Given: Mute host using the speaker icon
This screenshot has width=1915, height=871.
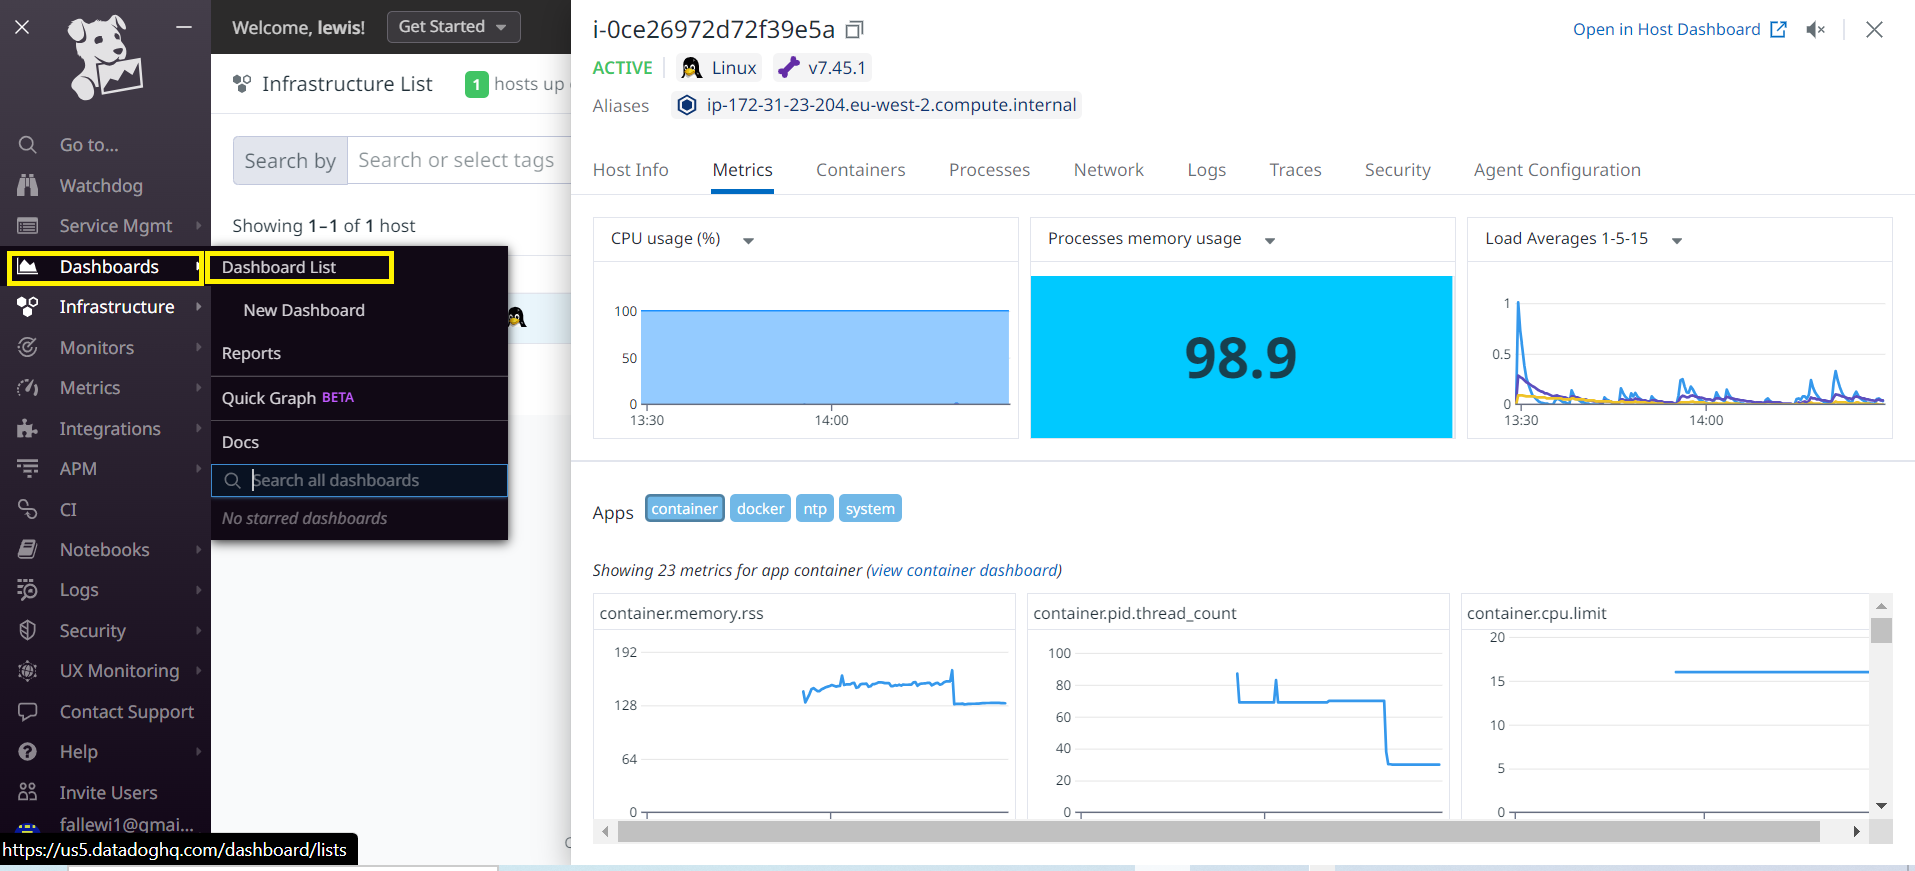Looking at the screenshot, I should (1816, 30).
